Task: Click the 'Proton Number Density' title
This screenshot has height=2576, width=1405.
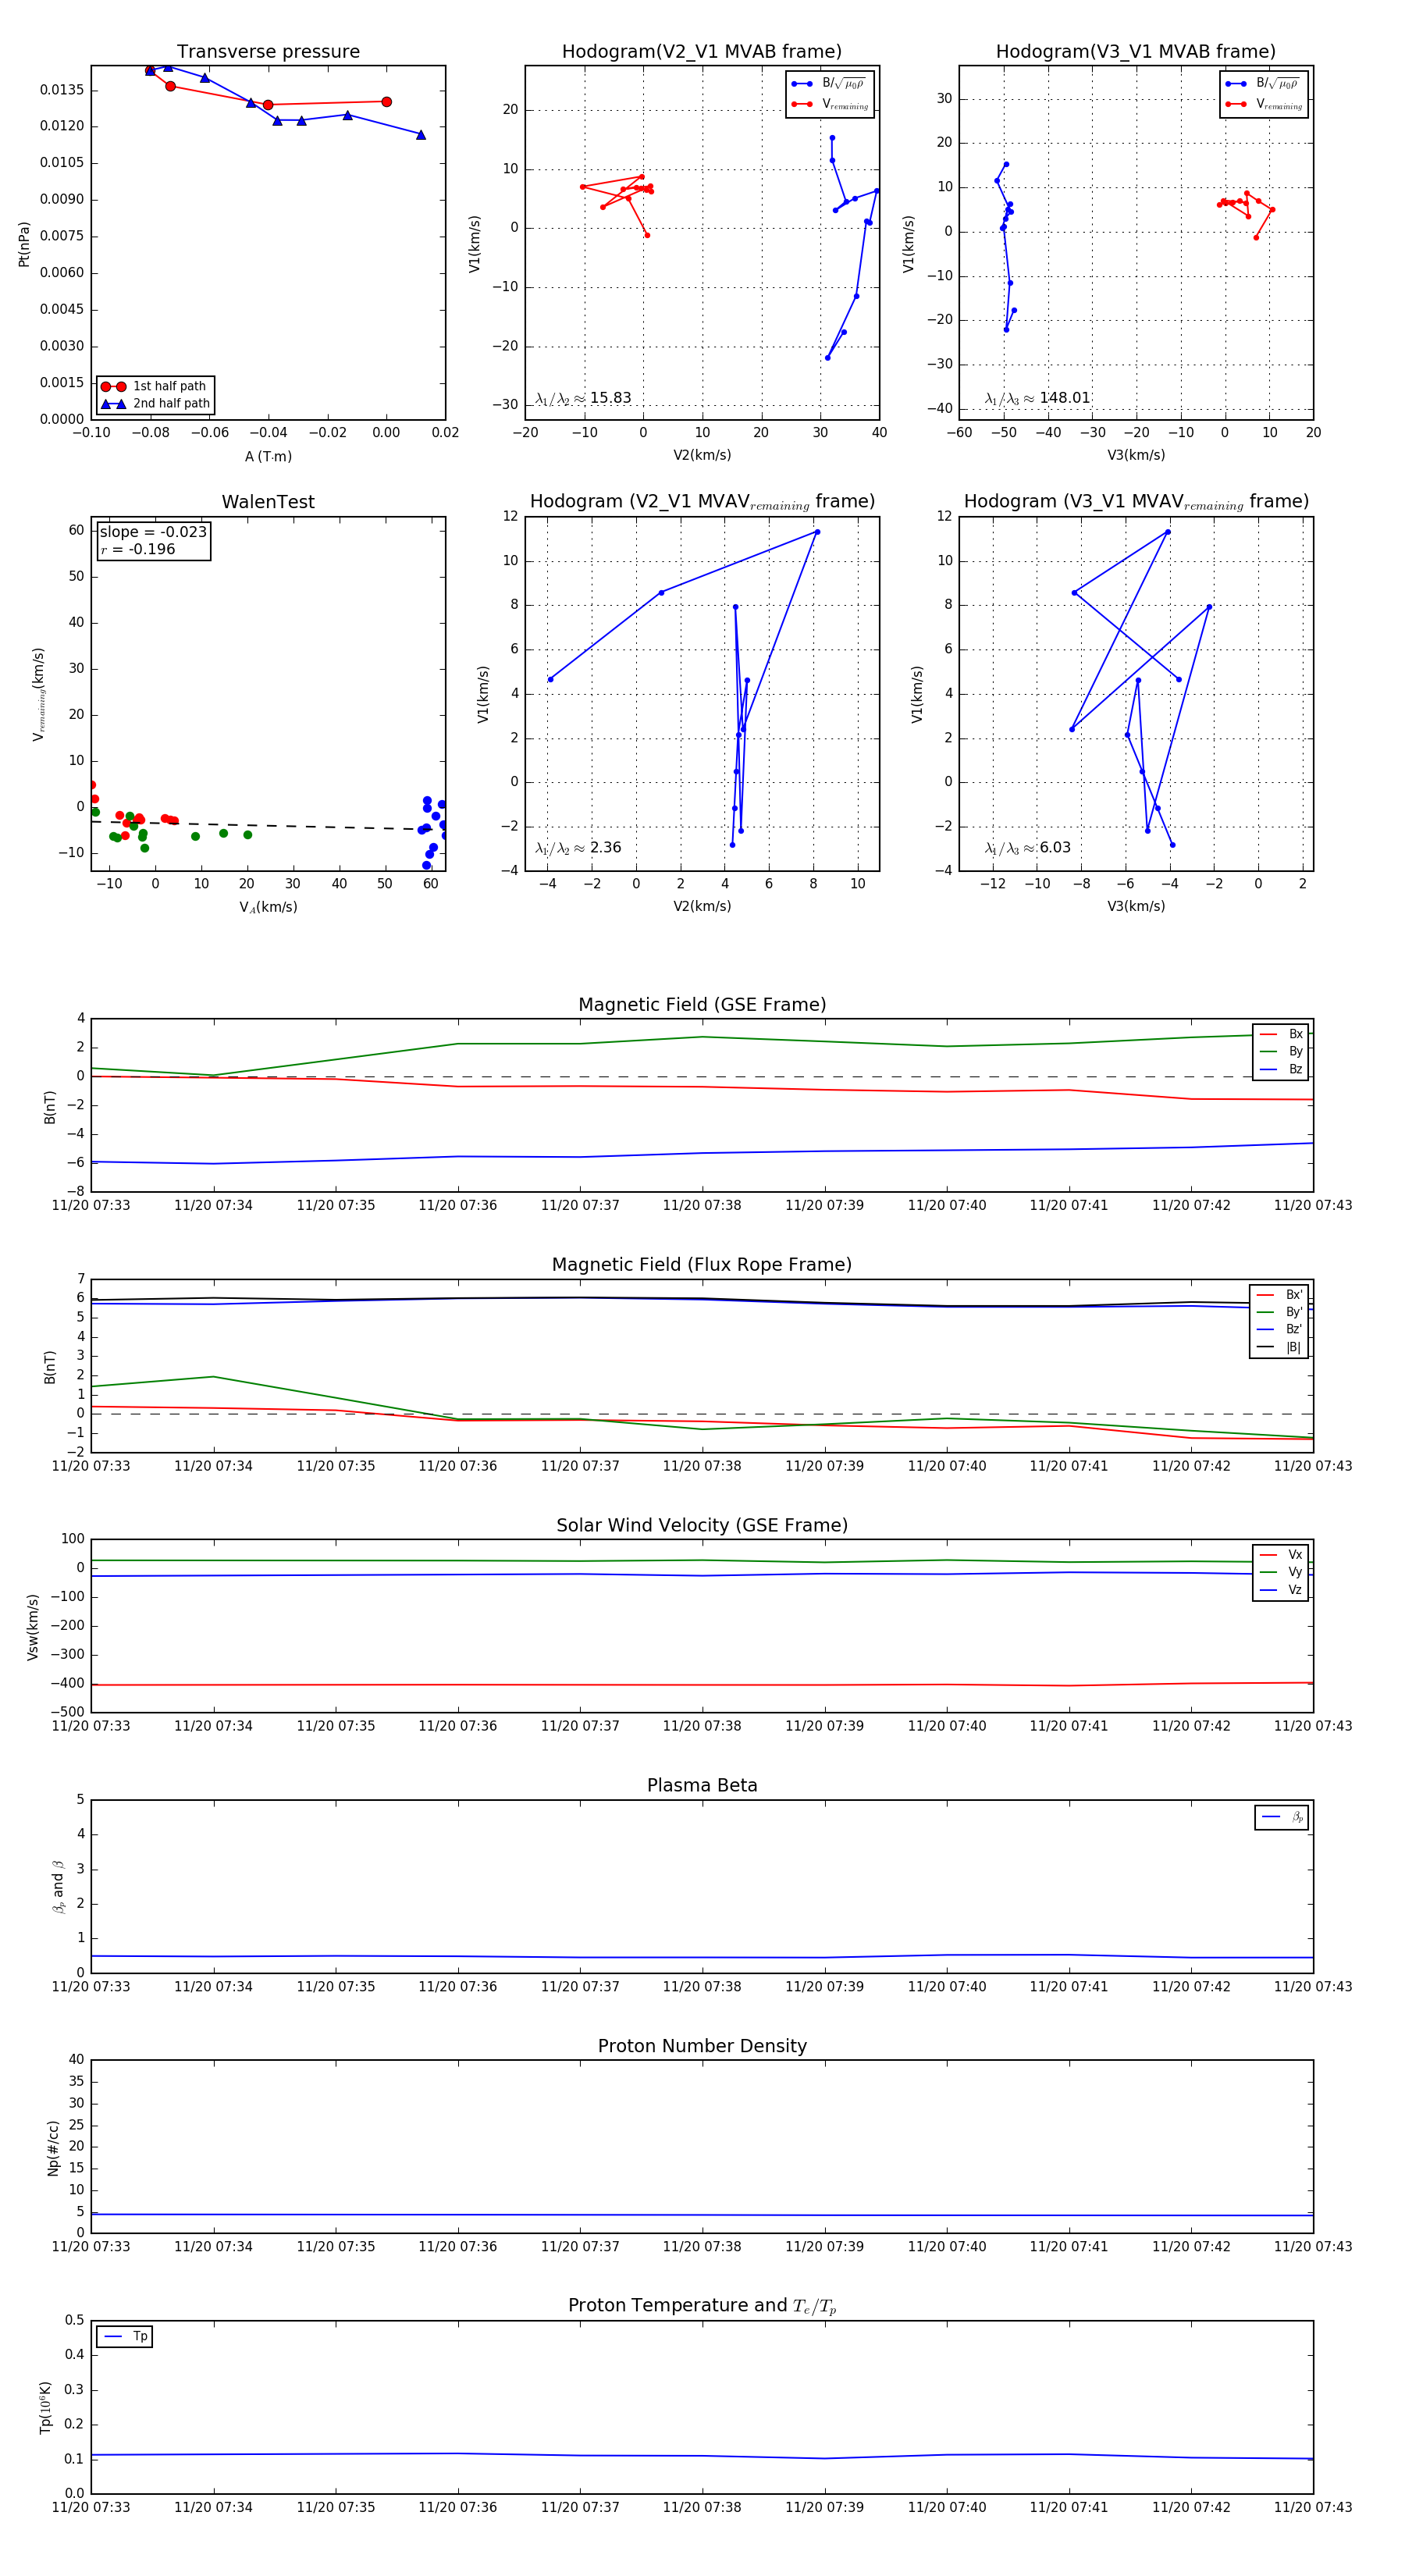Action: 702,2046
